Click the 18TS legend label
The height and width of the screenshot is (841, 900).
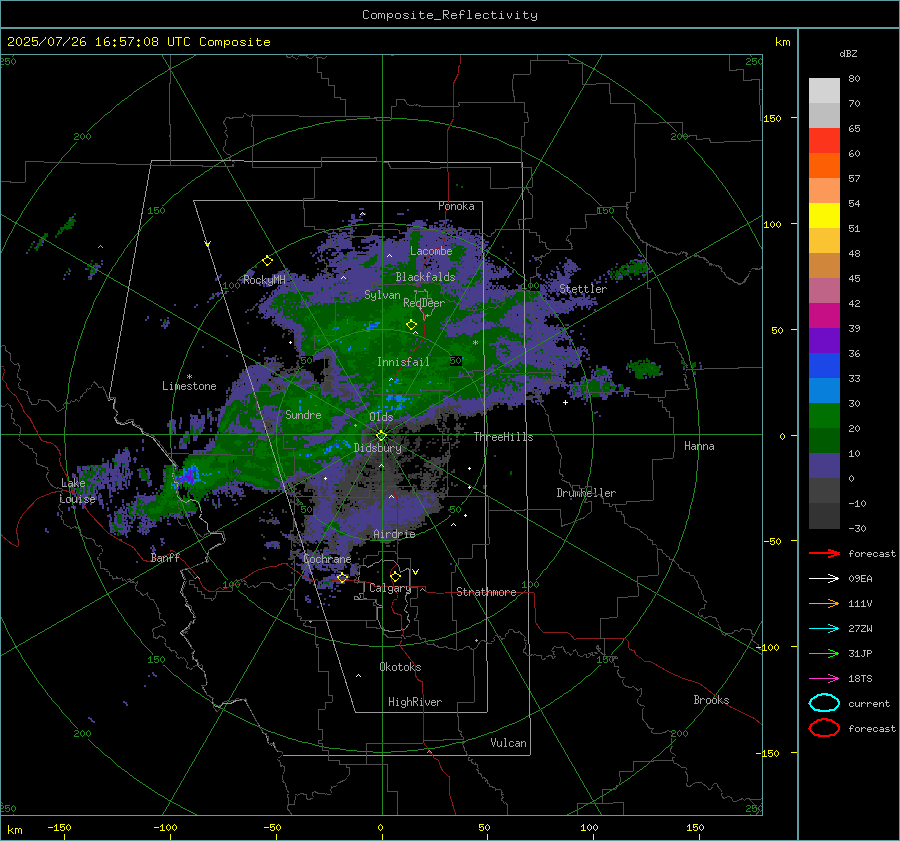(x=860, y=679)
